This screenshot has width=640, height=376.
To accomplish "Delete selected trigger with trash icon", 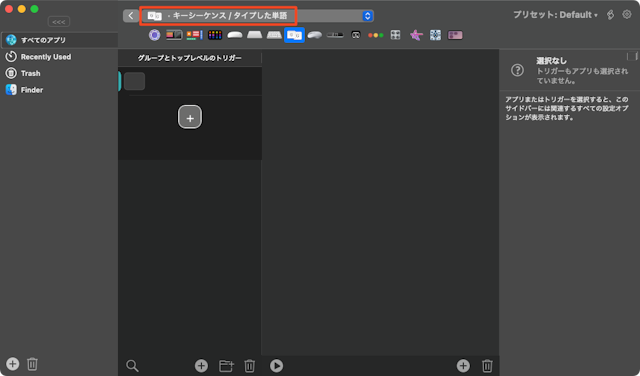I will coord(249,365).
